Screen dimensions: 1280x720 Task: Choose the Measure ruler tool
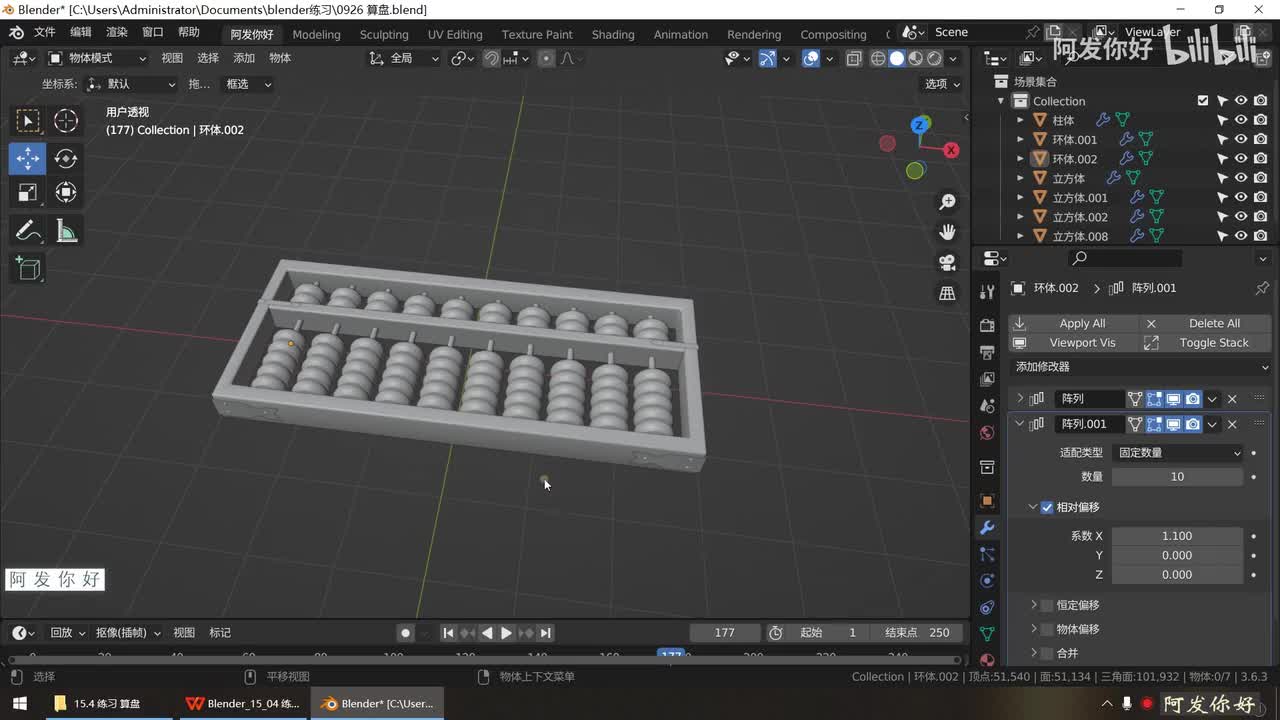[66, 232]
